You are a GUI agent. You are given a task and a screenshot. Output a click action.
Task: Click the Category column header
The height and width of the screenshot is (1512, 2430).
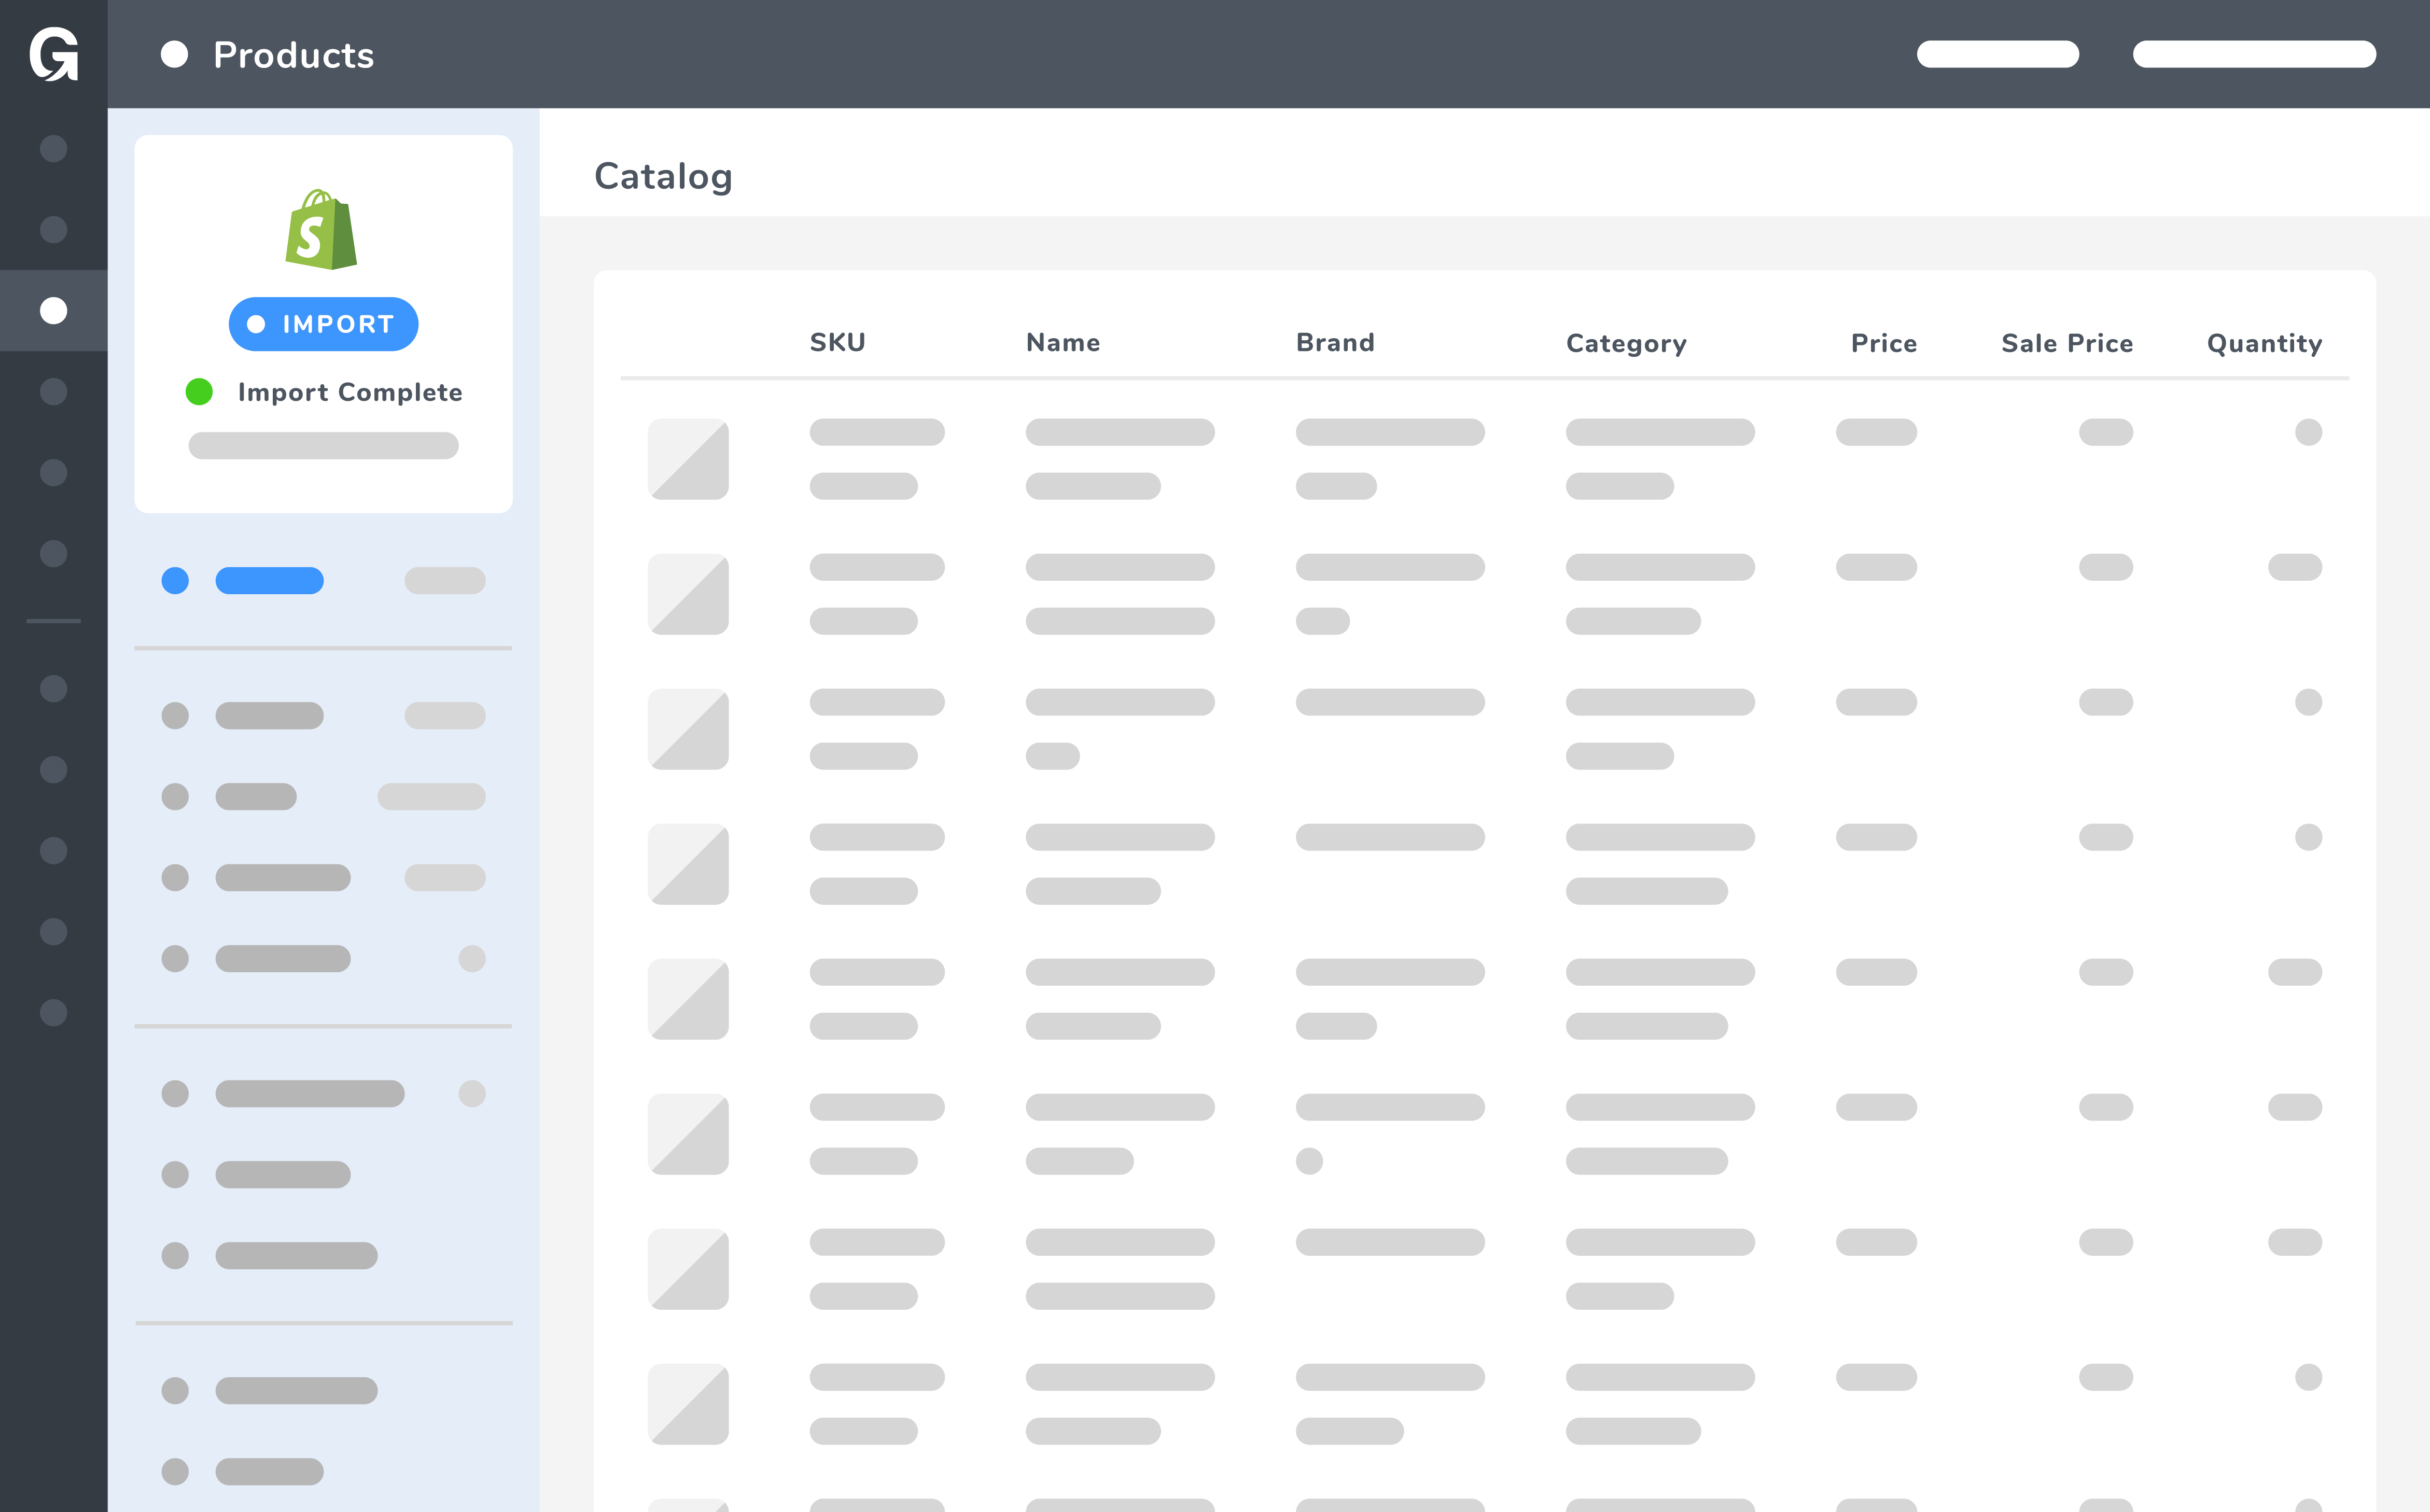point(1626,343)
